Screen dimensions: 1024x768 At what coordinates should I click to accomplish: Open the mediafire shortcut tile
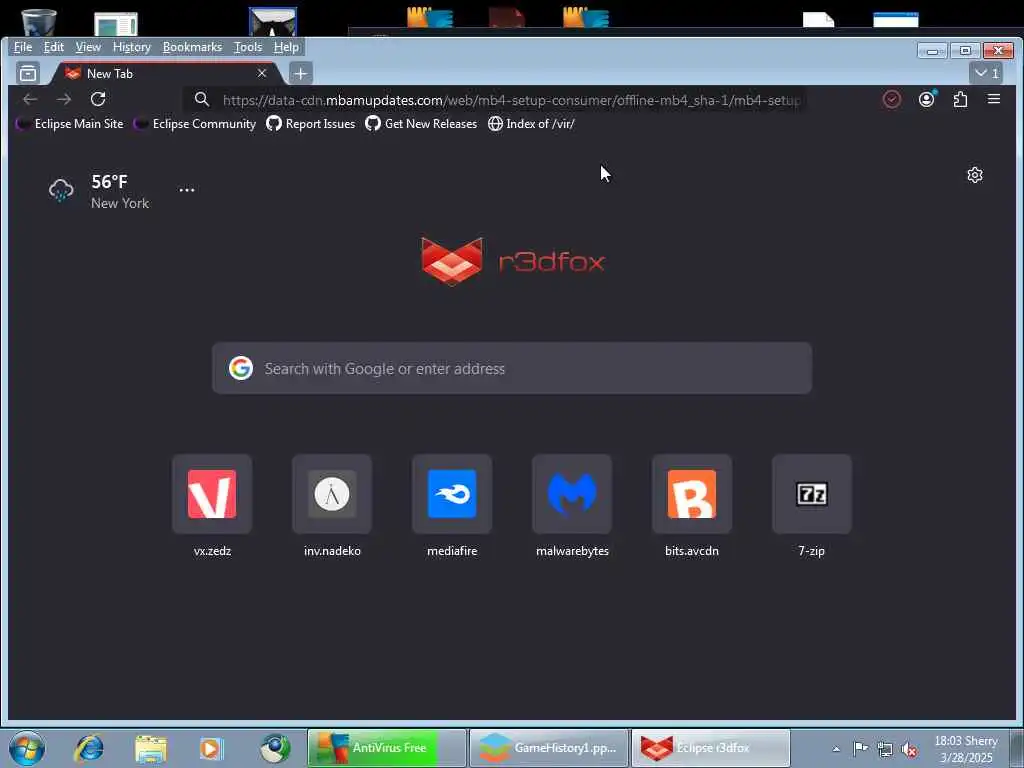tap(452, 494)
